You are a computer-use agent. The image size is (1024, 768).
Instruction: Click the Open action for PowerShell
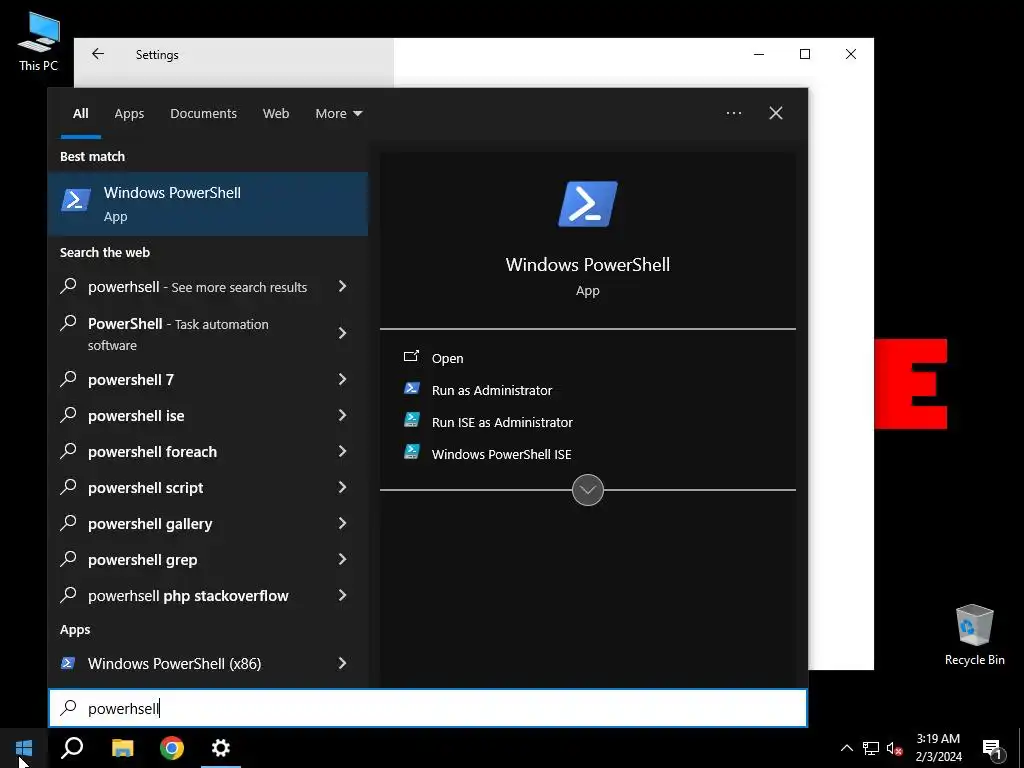point(447,358)
